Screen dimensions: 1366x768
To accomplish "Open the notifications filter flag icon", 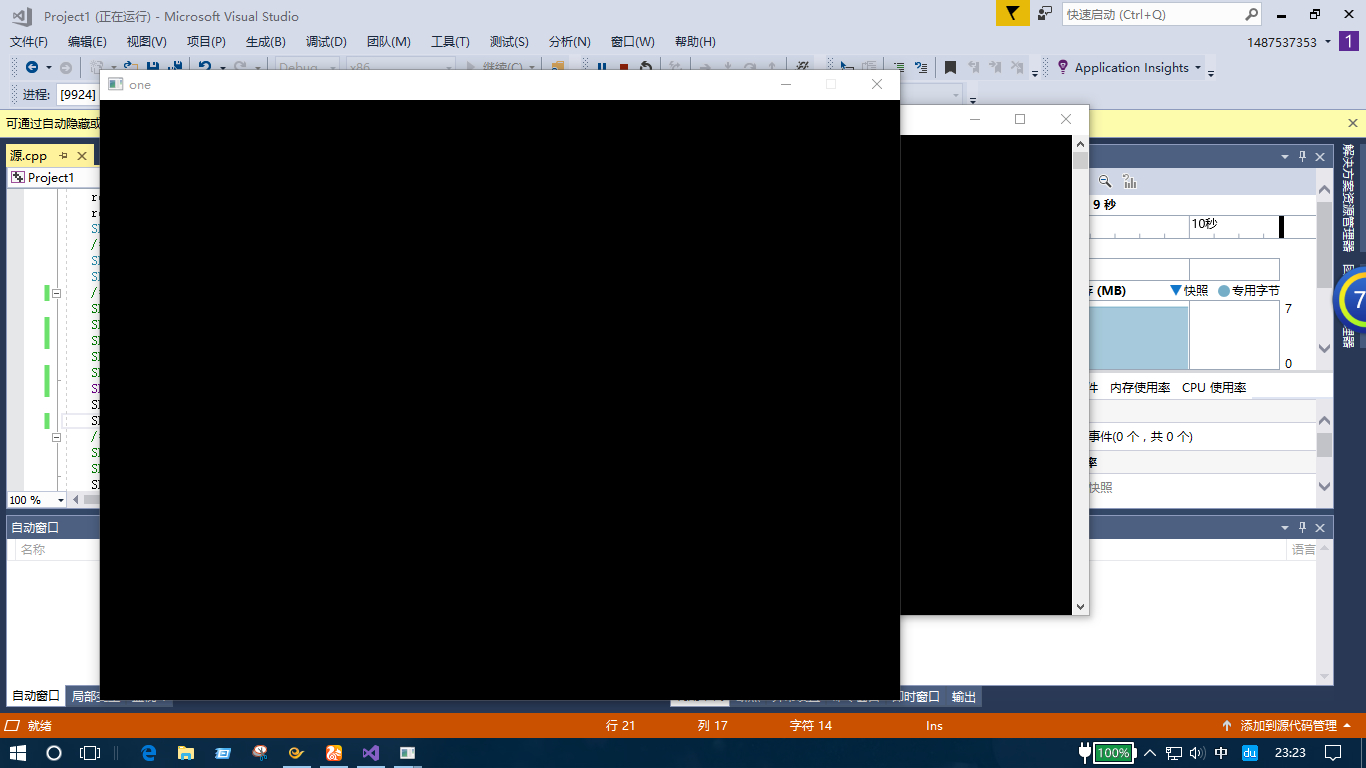I will pos(1013,13).
